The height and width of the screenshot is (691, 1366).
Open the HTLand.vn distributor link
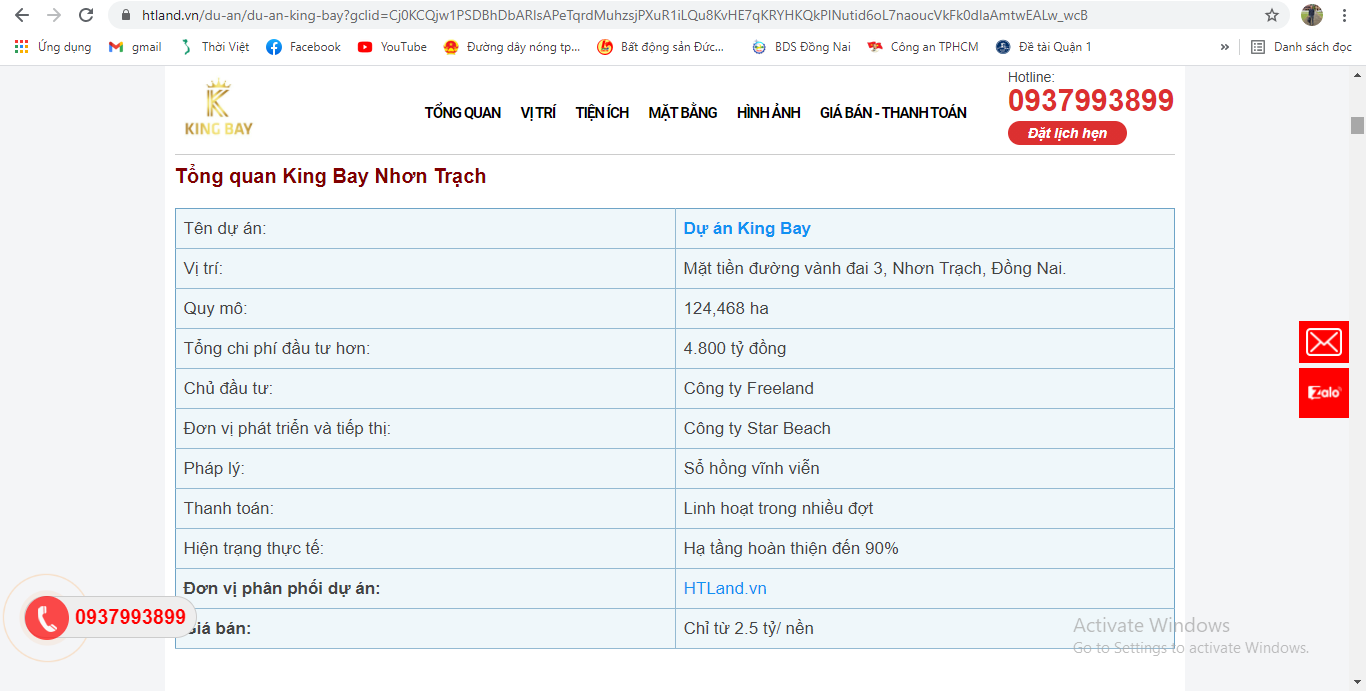click(x=725, y=588)
